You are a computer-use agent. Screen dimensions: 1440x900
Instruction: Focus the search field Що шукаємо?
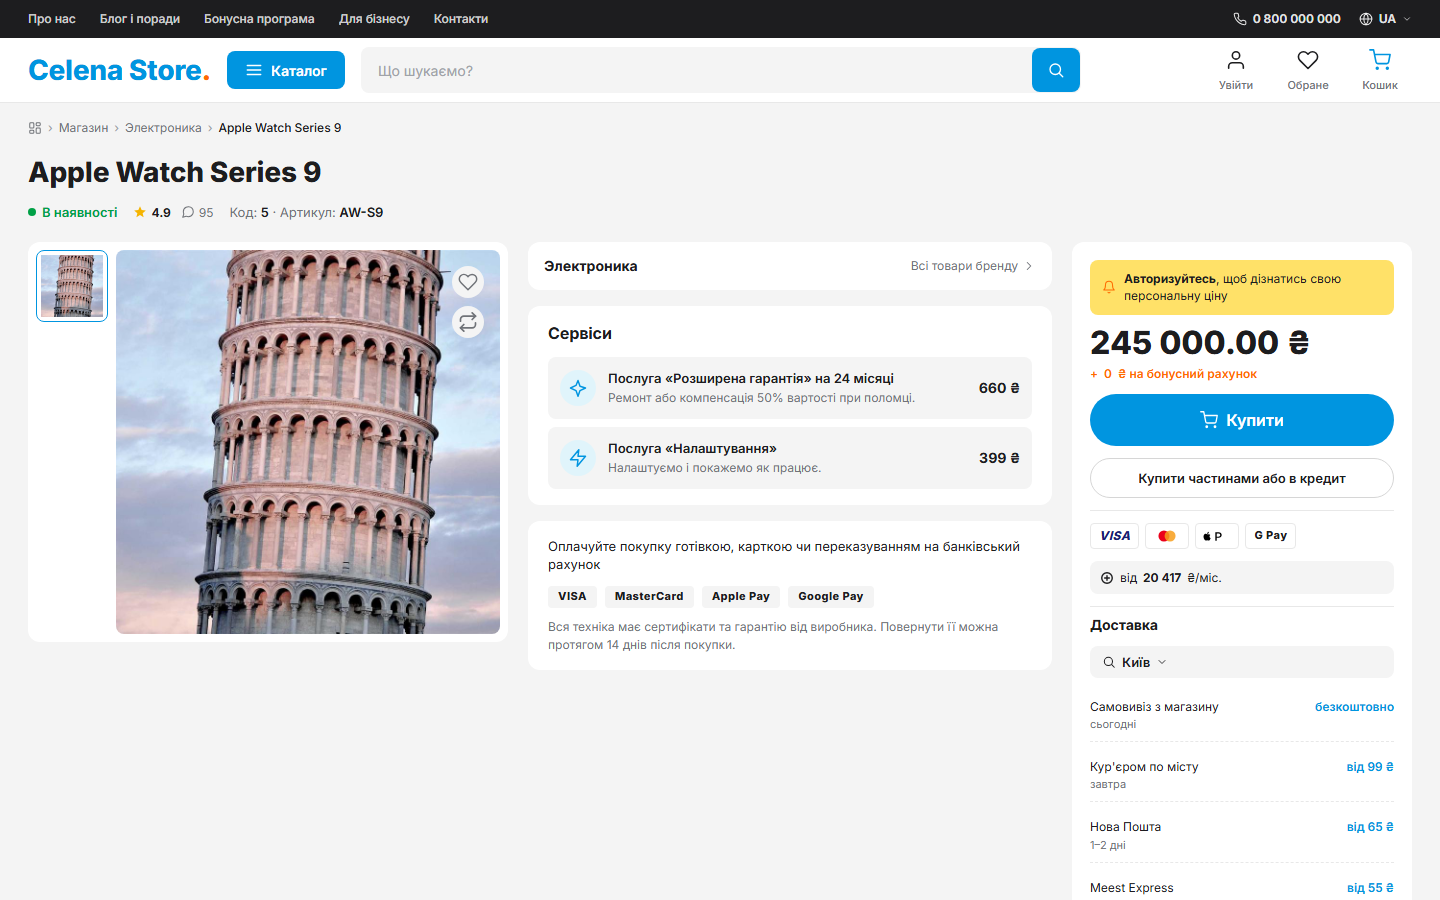[x=696, y=70]
